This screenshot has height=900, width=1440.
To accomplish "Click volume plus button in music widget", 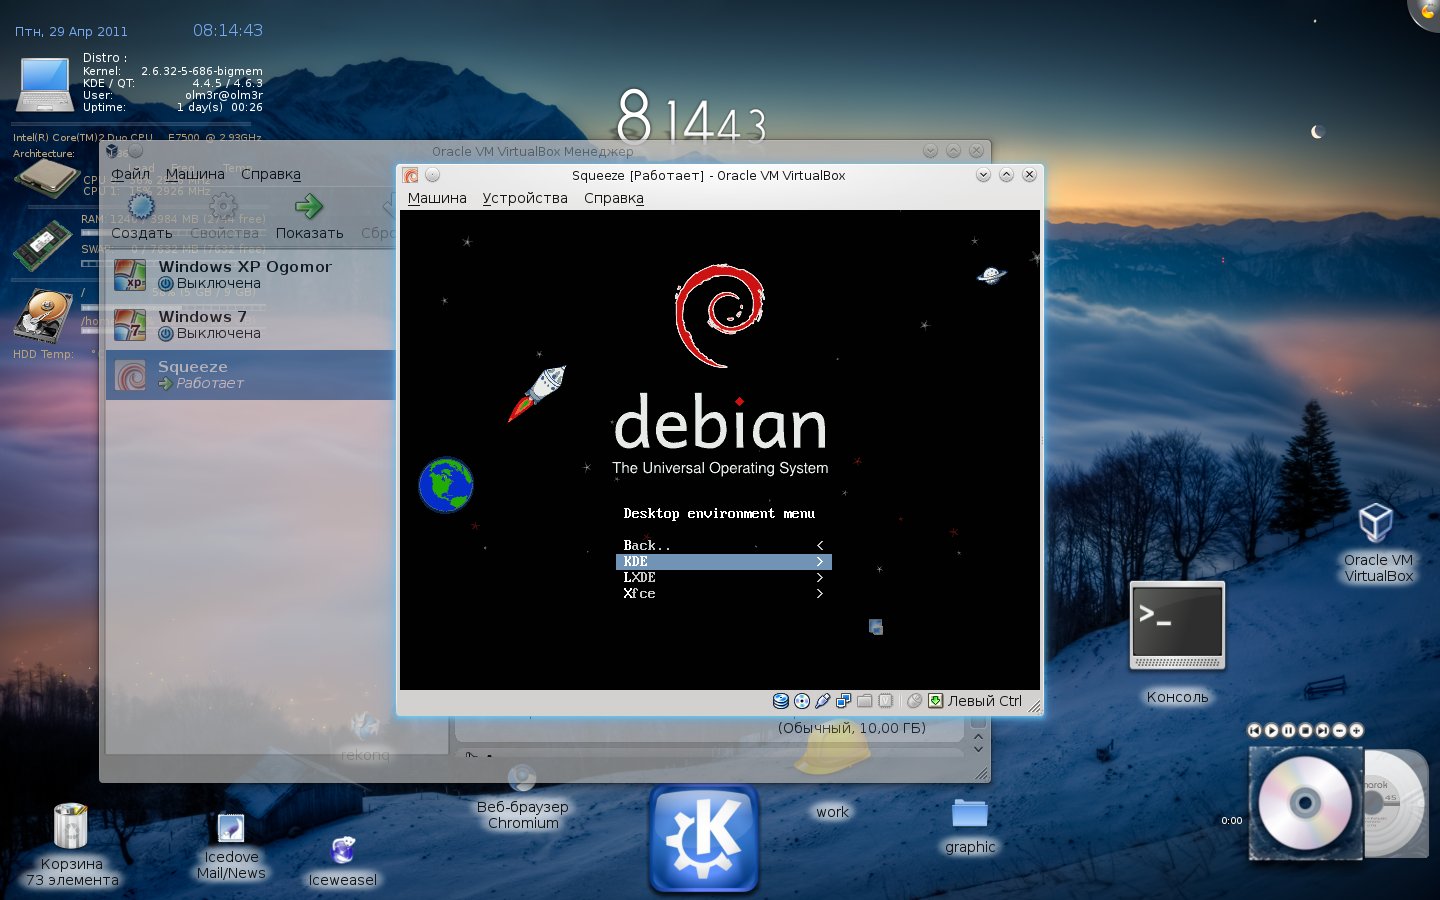I will [x=1356, y=731].
